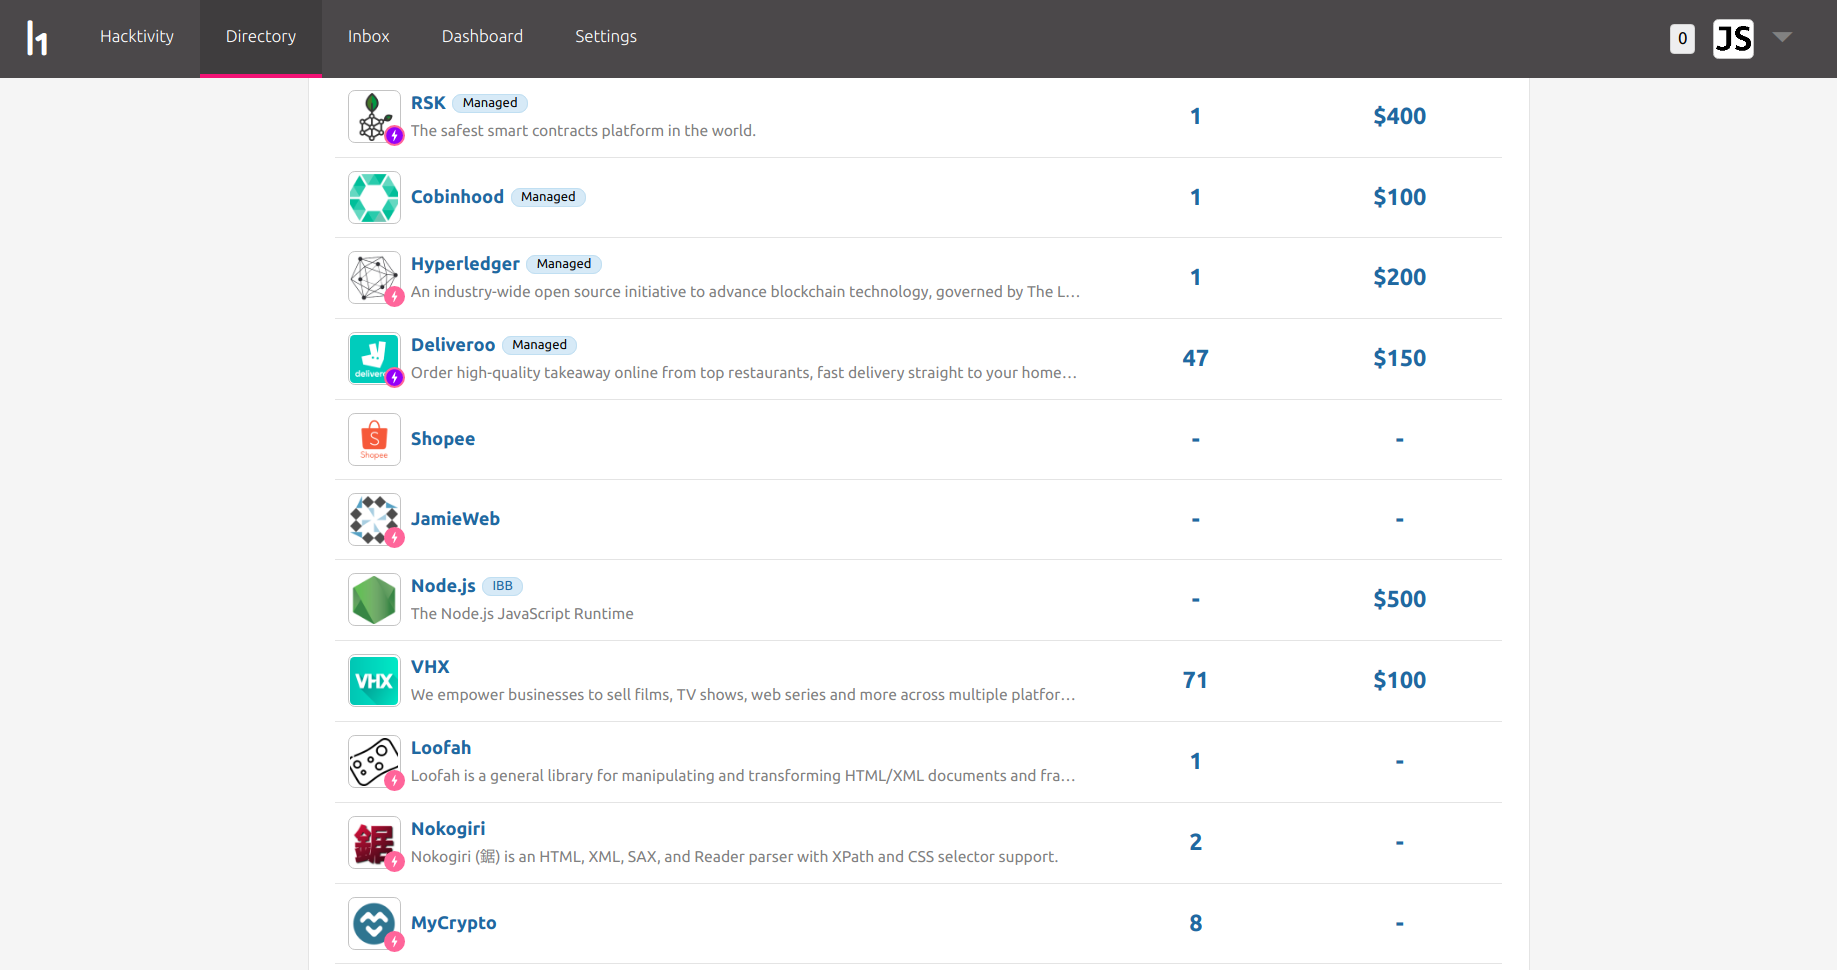Open the Hacktivity tab
The width and height of the screenshot is (1837, 970).
137,37
